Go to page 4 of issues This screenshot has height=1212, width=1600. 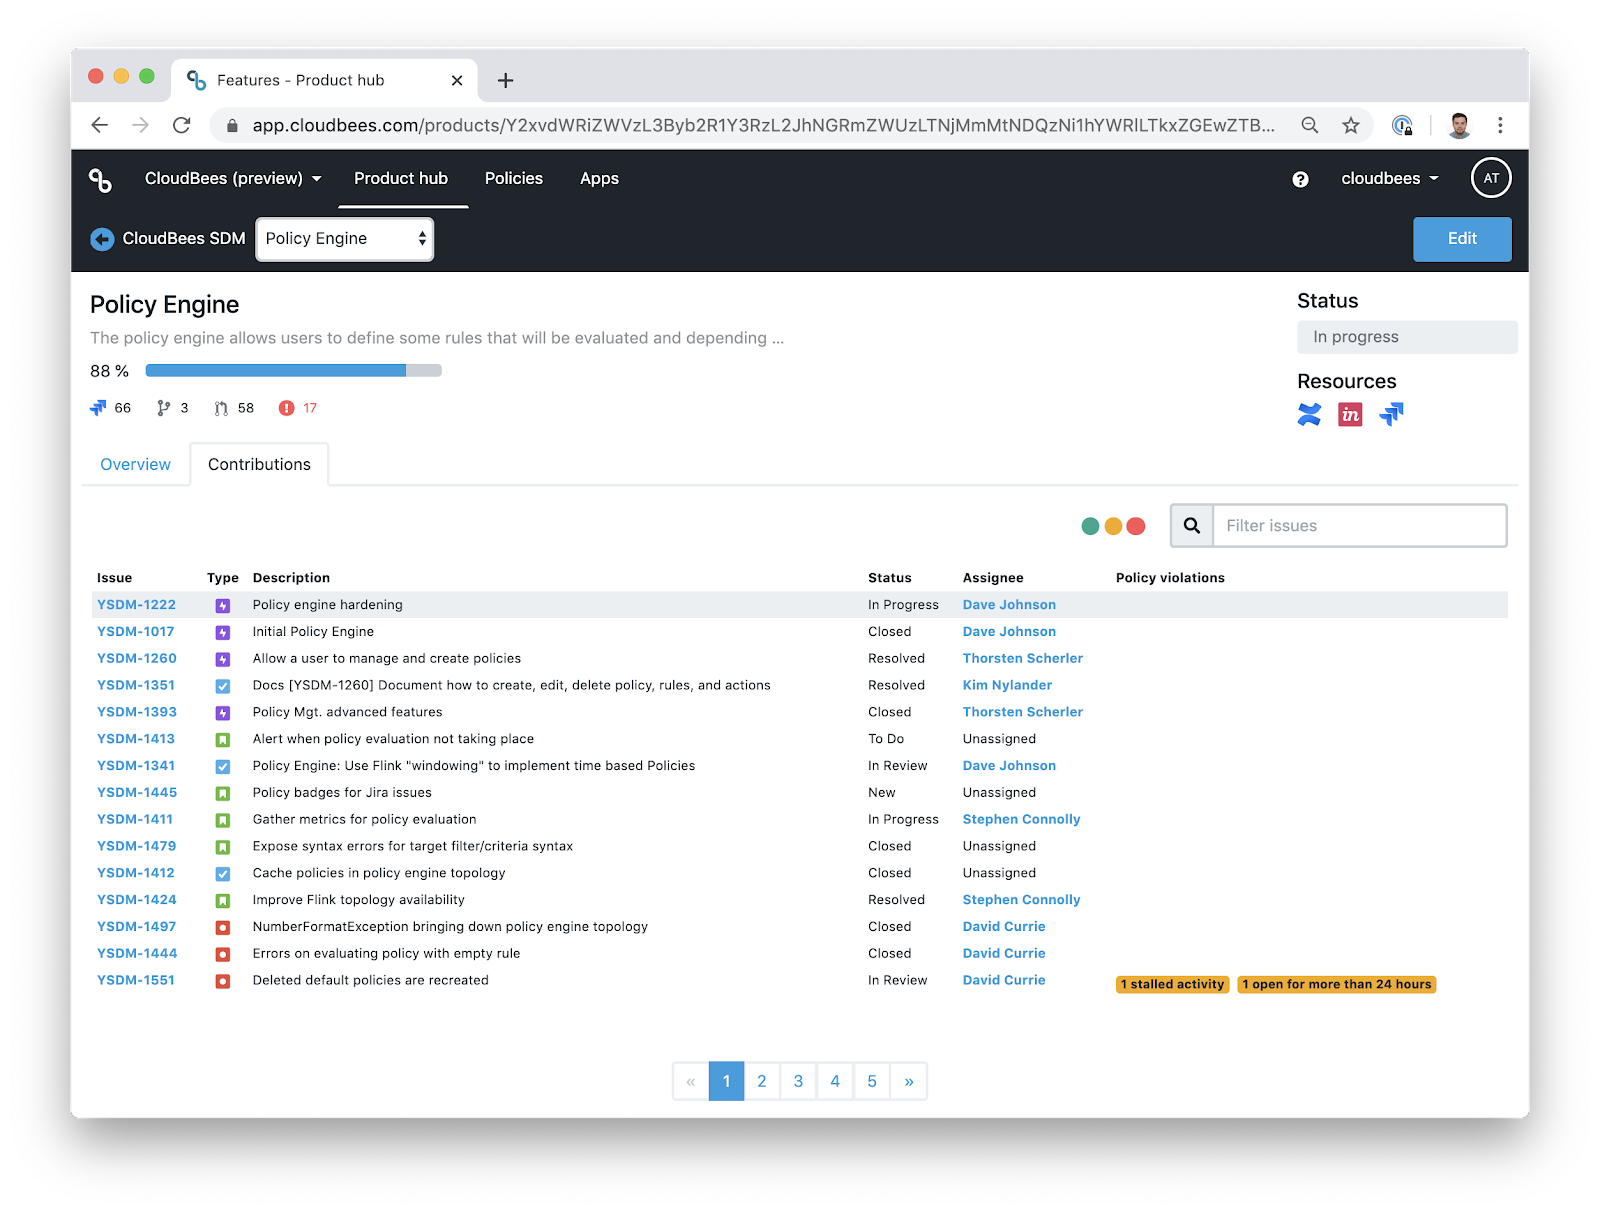(x=835, y=1081)
